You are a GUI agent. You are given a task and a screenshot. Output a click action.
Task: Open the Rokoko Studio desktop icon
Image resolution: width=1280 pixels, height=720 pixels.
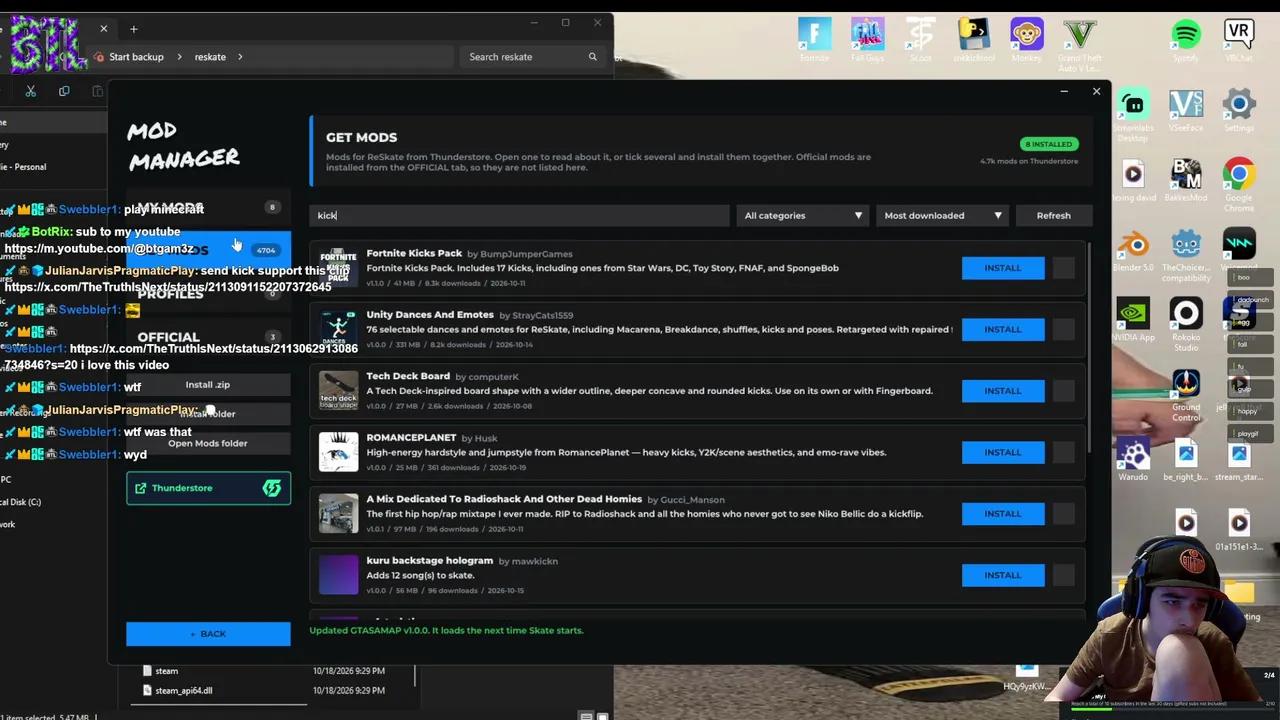pos(1186,325)
